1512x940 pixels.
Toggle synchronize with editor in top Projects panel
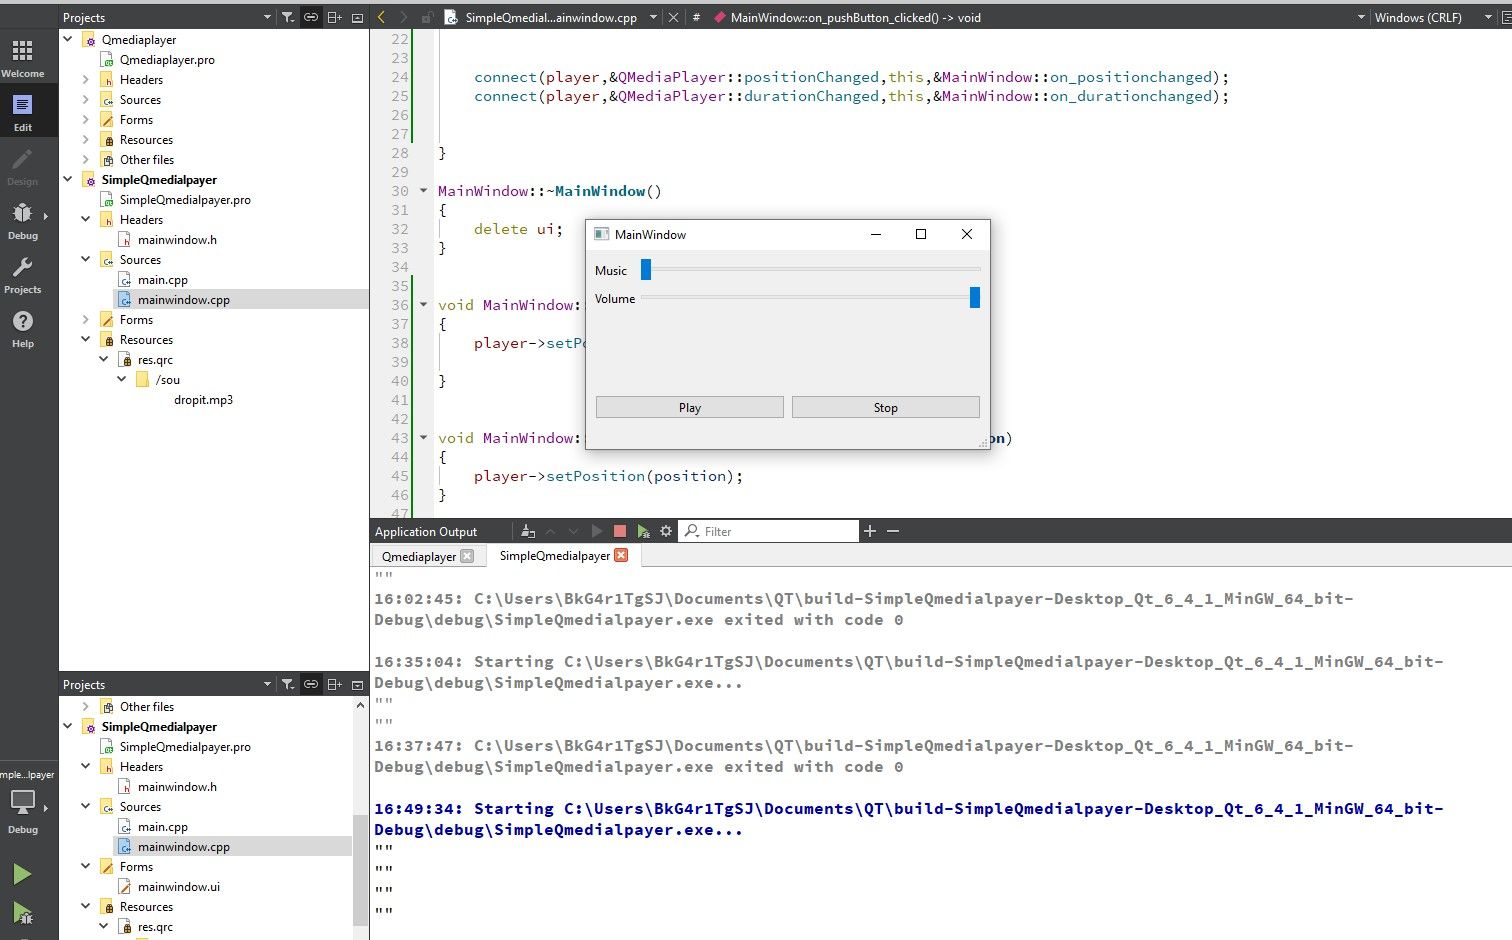[311, 17]
